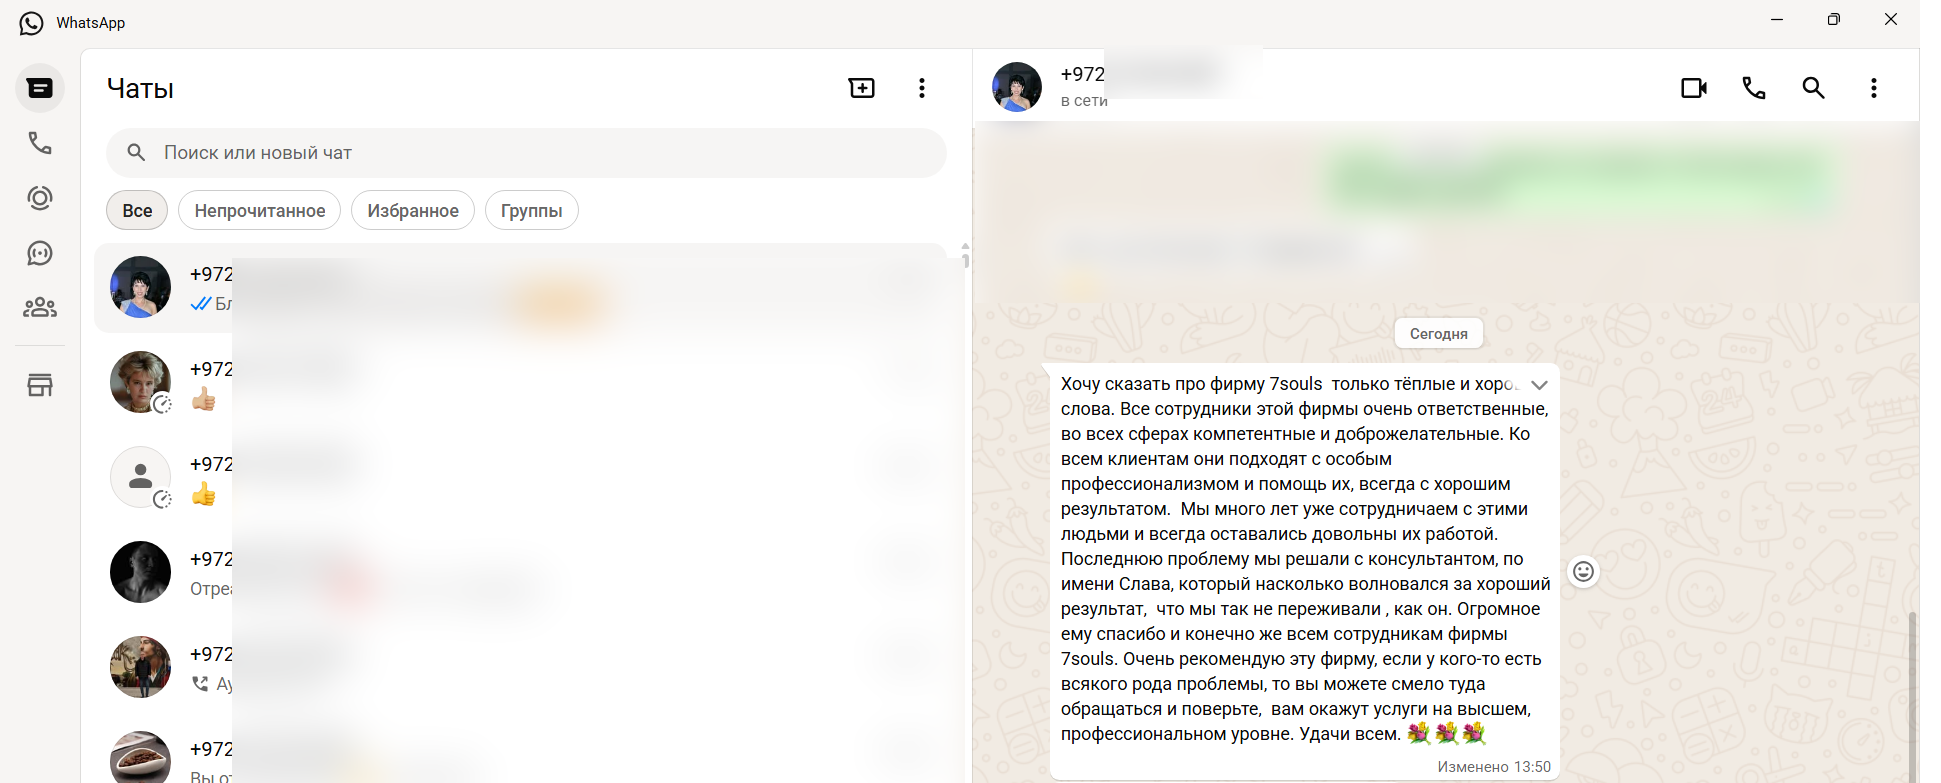
Task: Select the Непрочитанное filter
Action: click(260, 210)
